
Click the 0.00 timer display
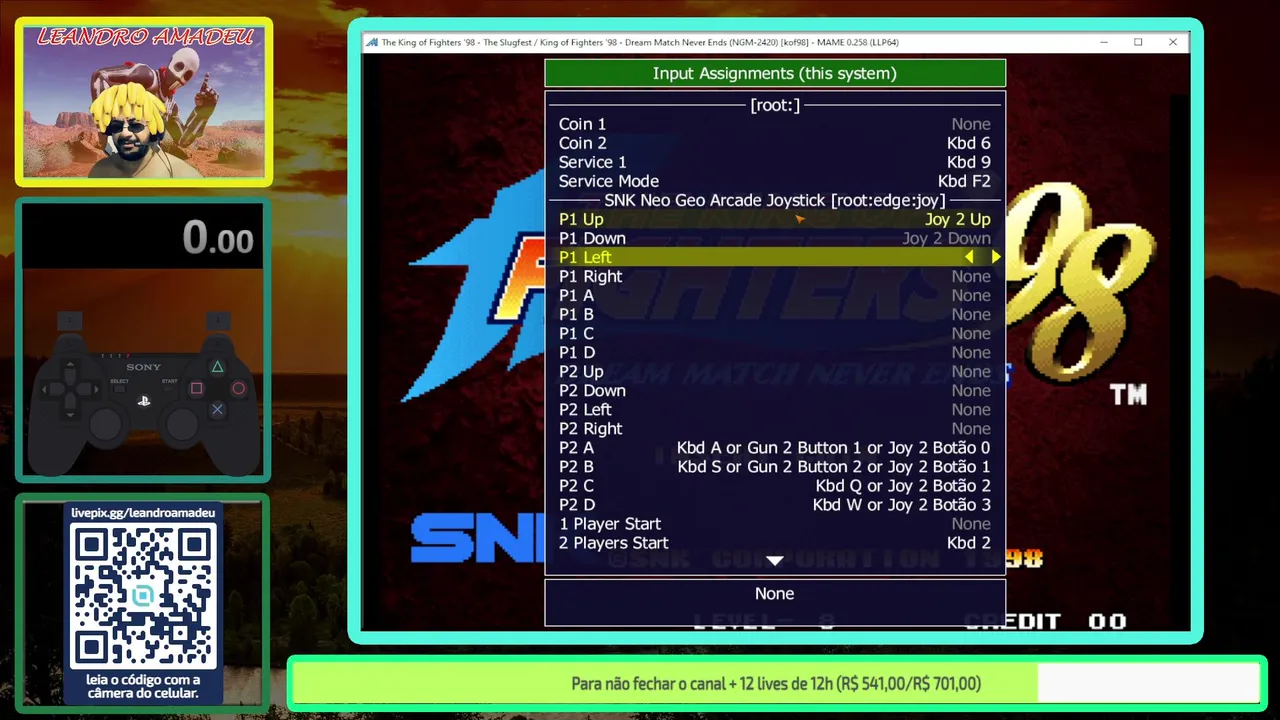click(218, 238)
